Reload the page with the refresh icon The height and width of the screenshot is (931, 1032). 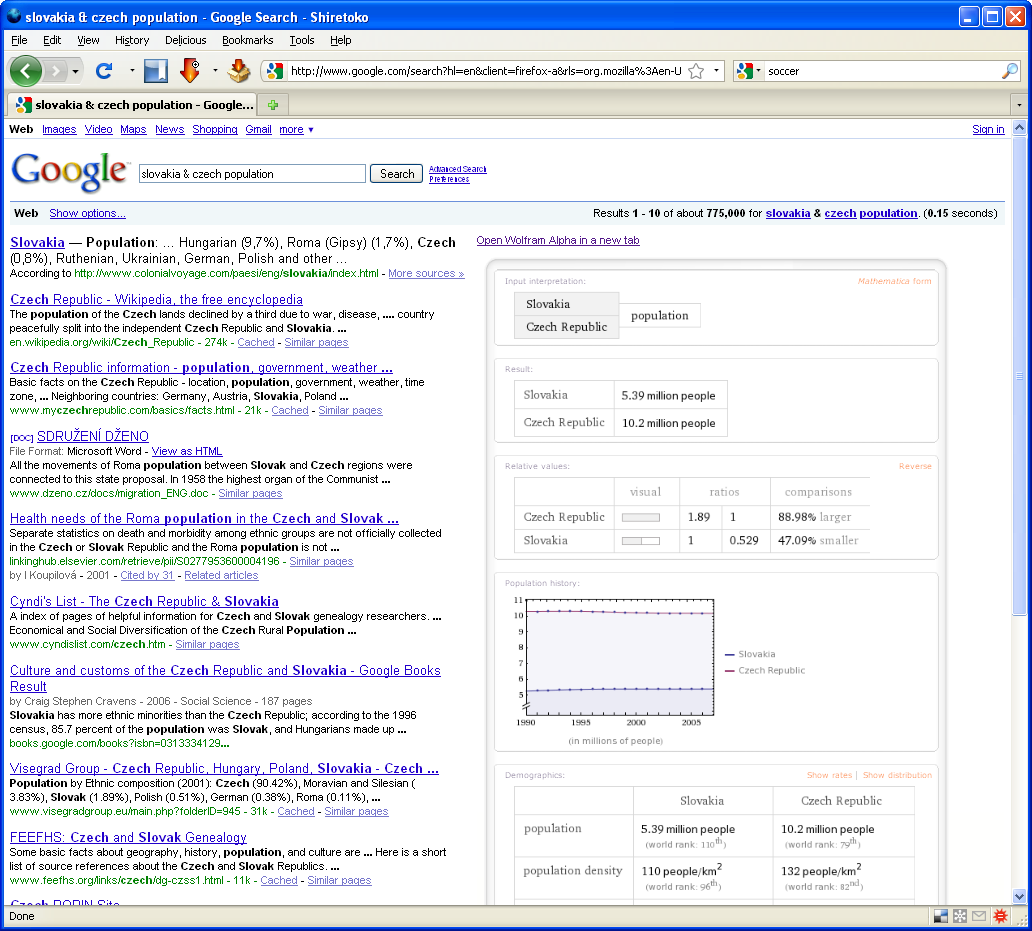(103, 71)
